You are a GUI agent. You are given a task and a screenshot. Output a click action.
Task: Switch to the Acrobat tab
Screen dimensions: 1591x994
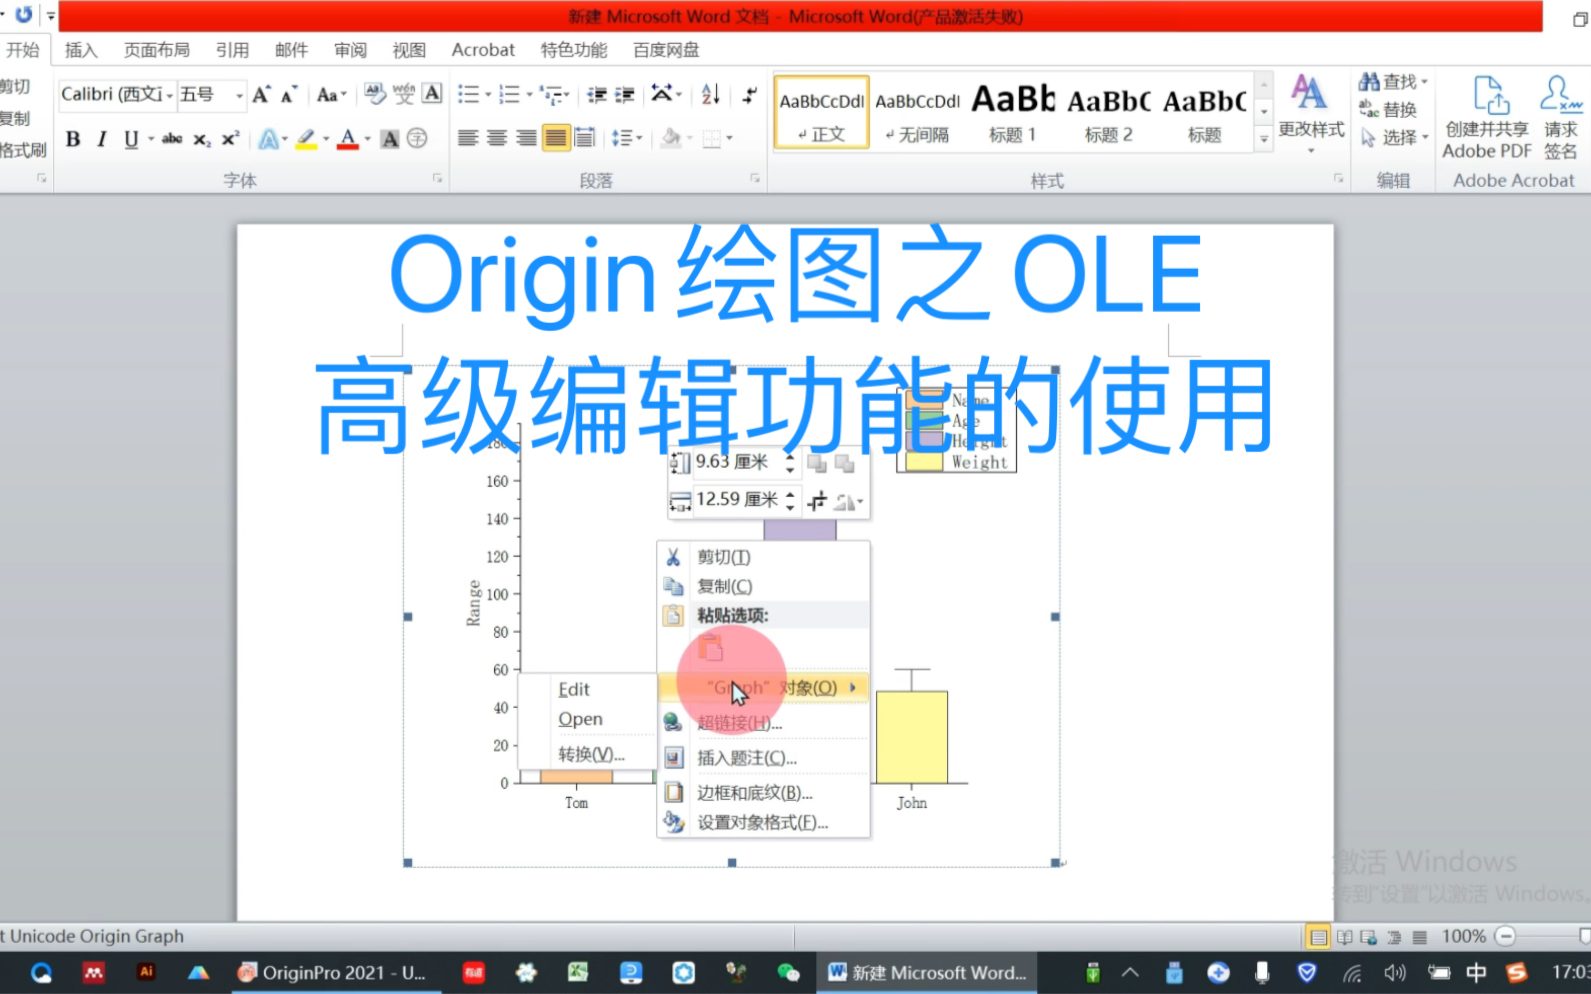(483, 50)
